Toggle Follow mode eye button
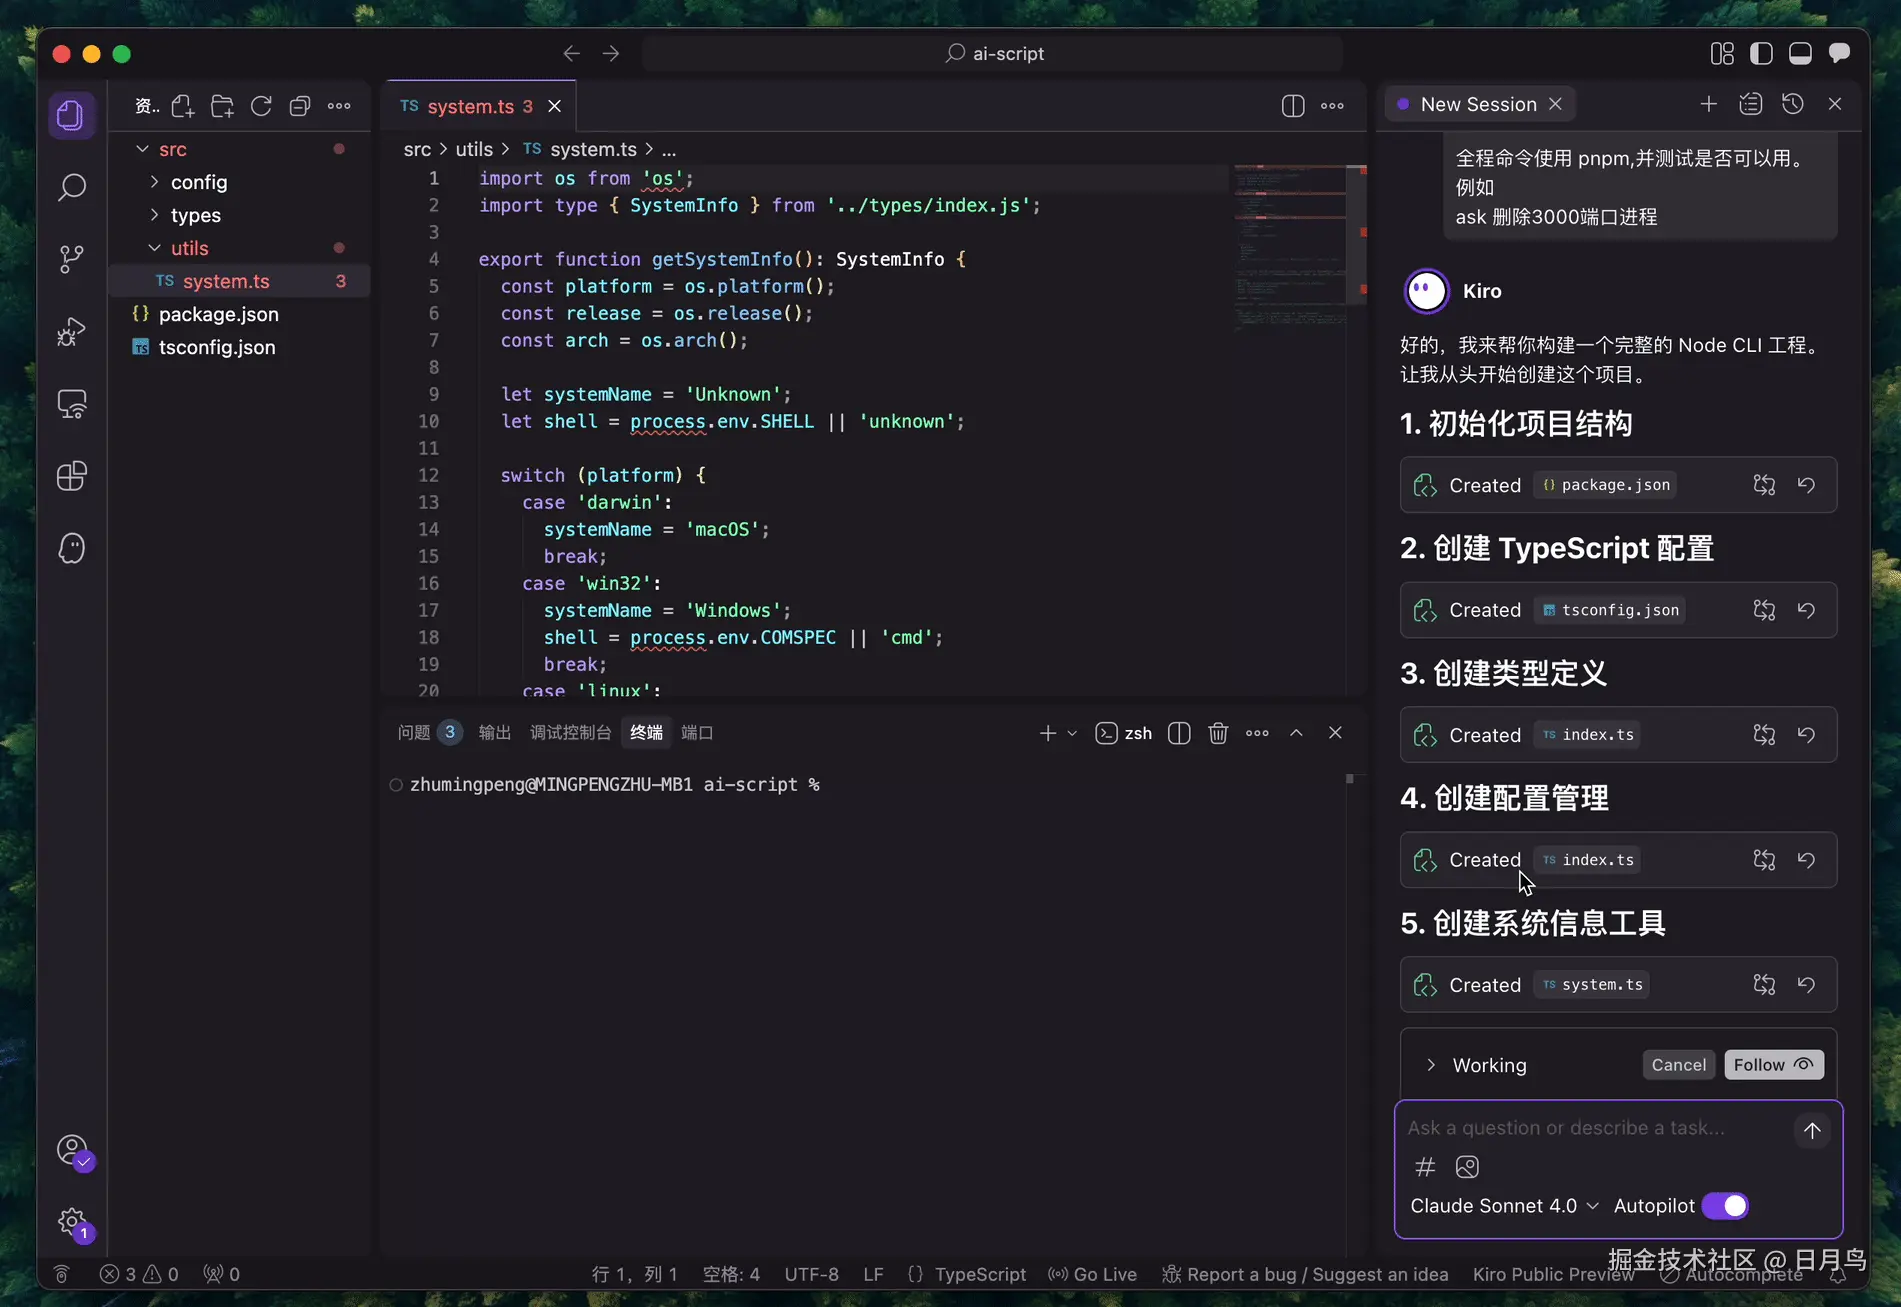The image size is (1901, 1307). (1774, 1065)
